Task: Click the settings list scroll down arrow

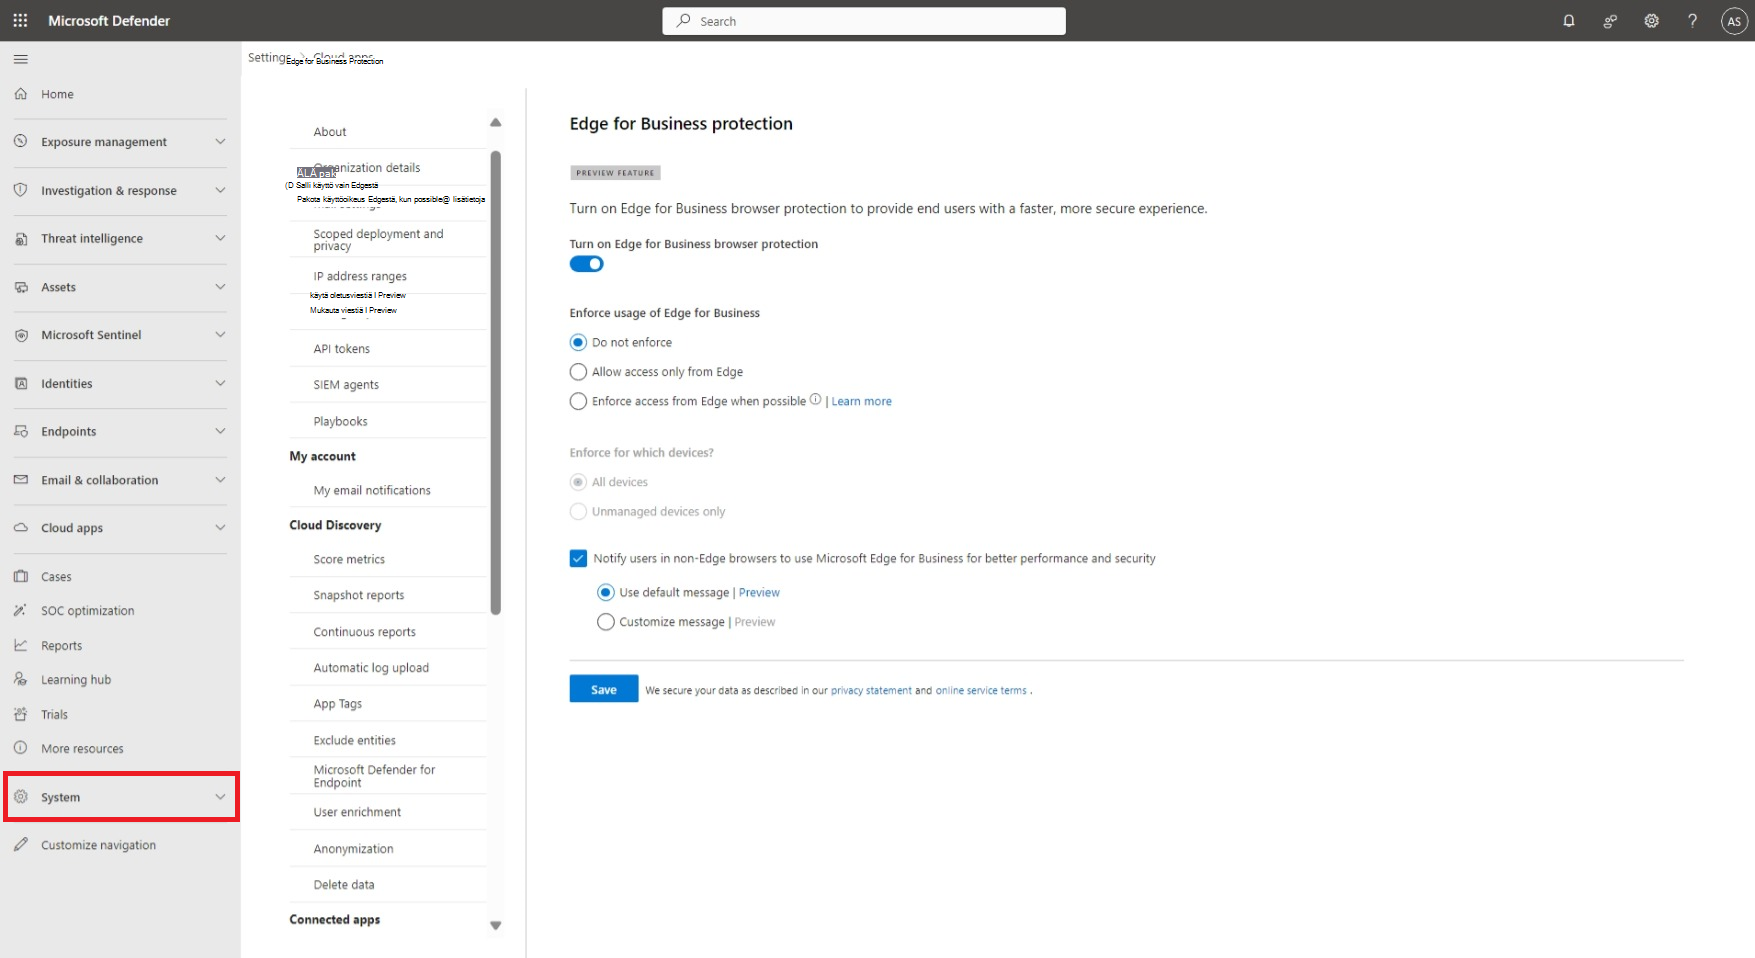Action: pos(495,926)
